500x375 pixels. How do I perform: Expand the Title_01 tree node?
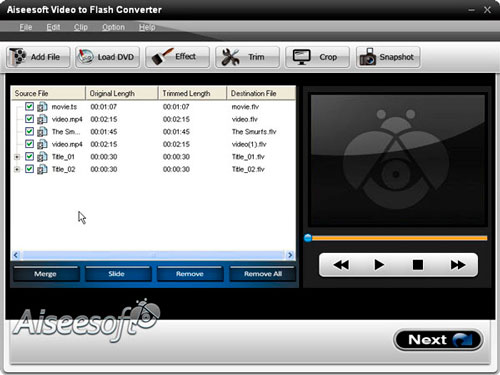[x=17, y=157]
